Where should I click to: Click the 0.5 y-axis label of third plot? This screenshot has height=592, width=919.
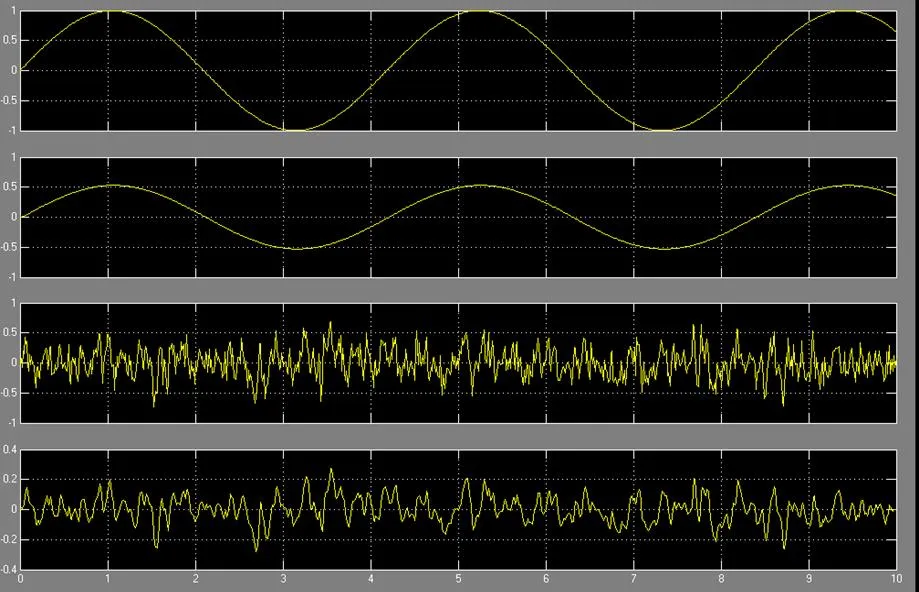(10, 332)
